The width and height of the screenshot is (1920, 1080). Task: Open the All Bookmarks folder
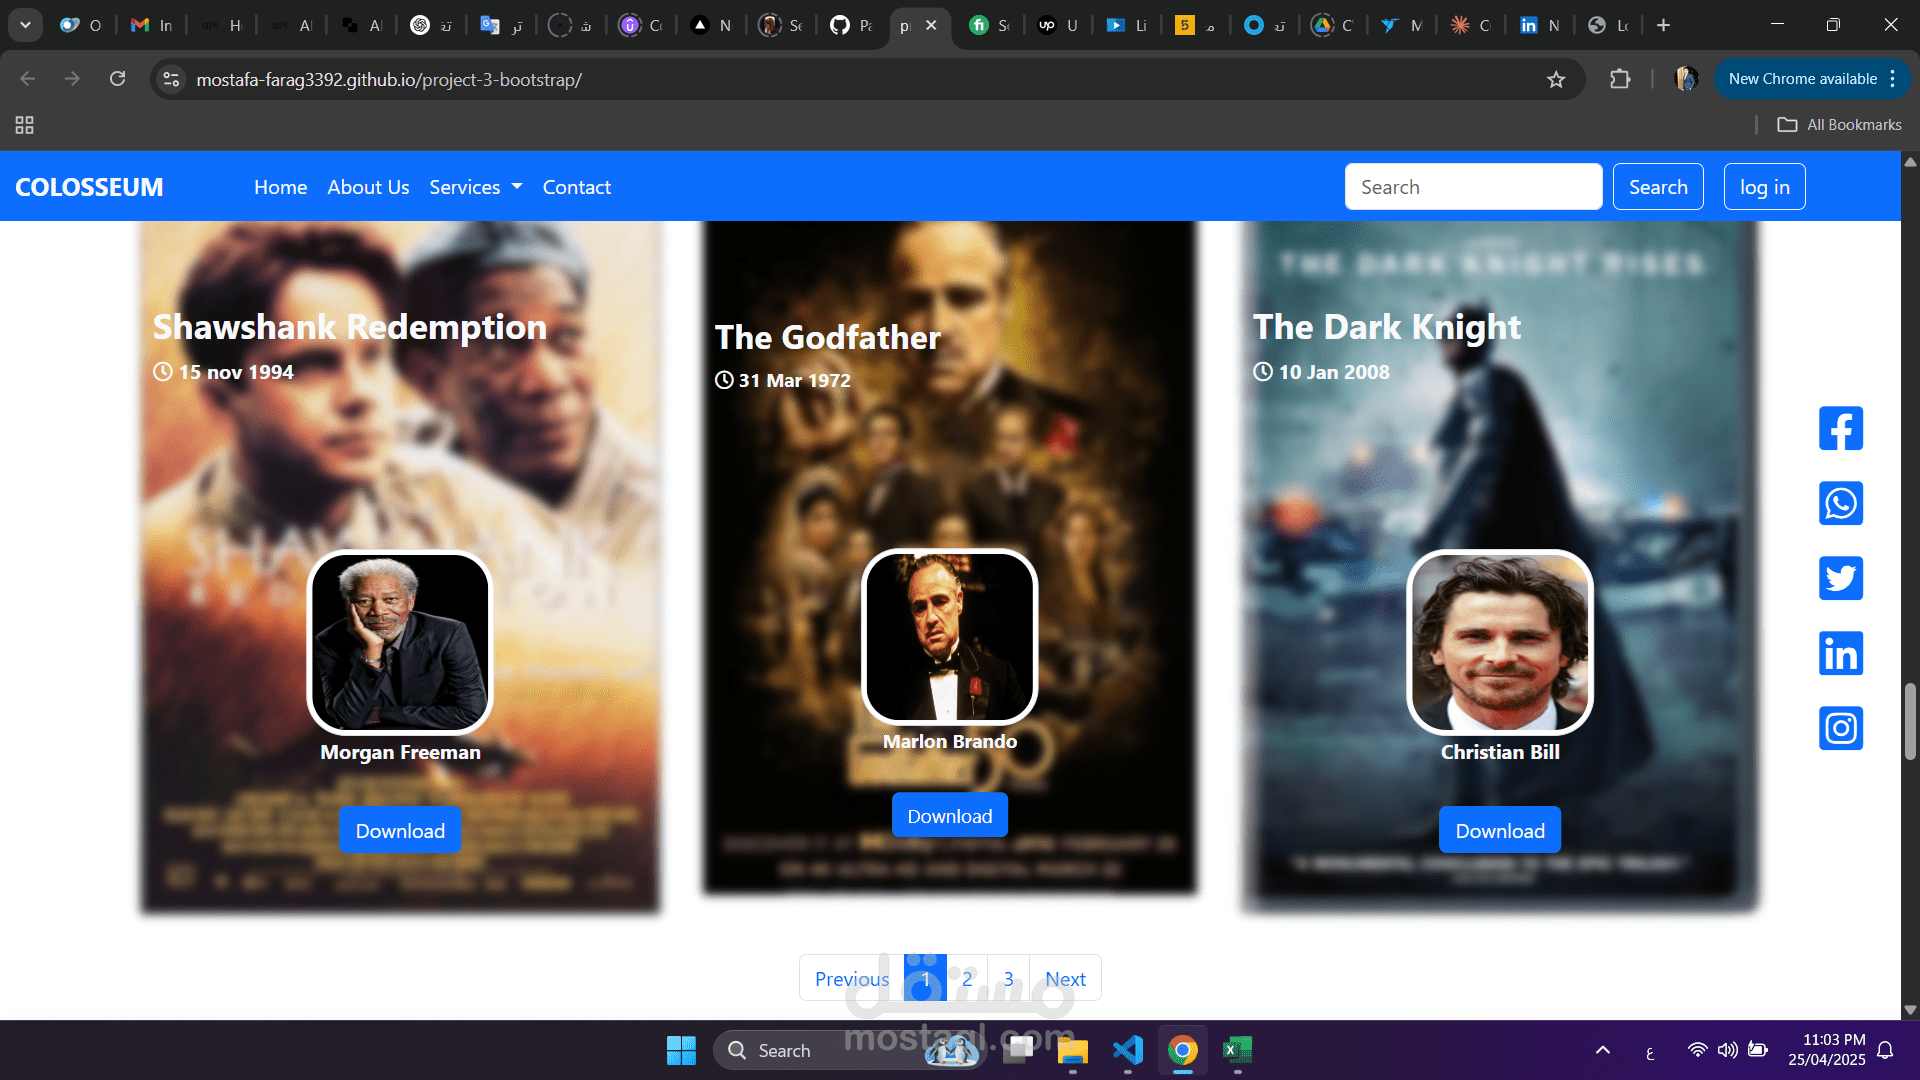pos(1839,125)
